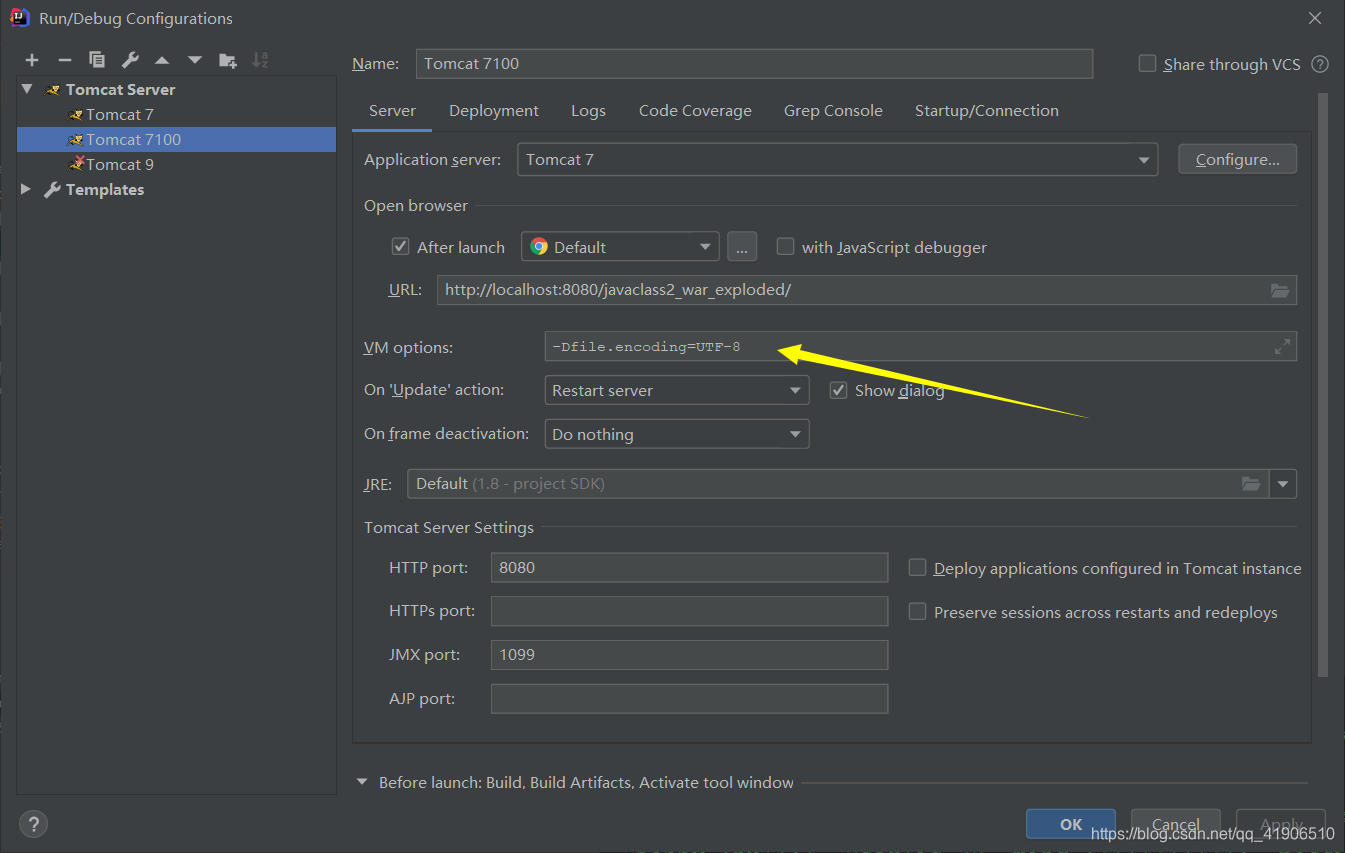The height and width of the screenshot is (853, 1345).
Task: Open the help question mark at dialog bottom
Action: pos(34,824)
